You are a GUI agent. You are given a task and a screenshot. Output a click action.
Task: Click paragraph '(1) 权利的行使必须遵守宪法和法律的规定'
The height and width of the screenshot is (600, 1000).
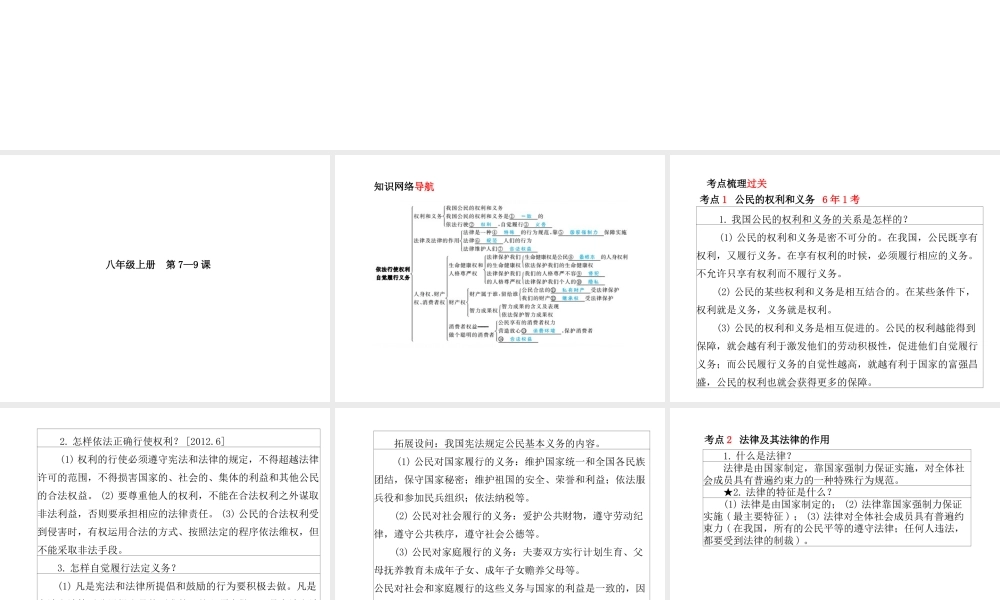[x=179, y=504]
